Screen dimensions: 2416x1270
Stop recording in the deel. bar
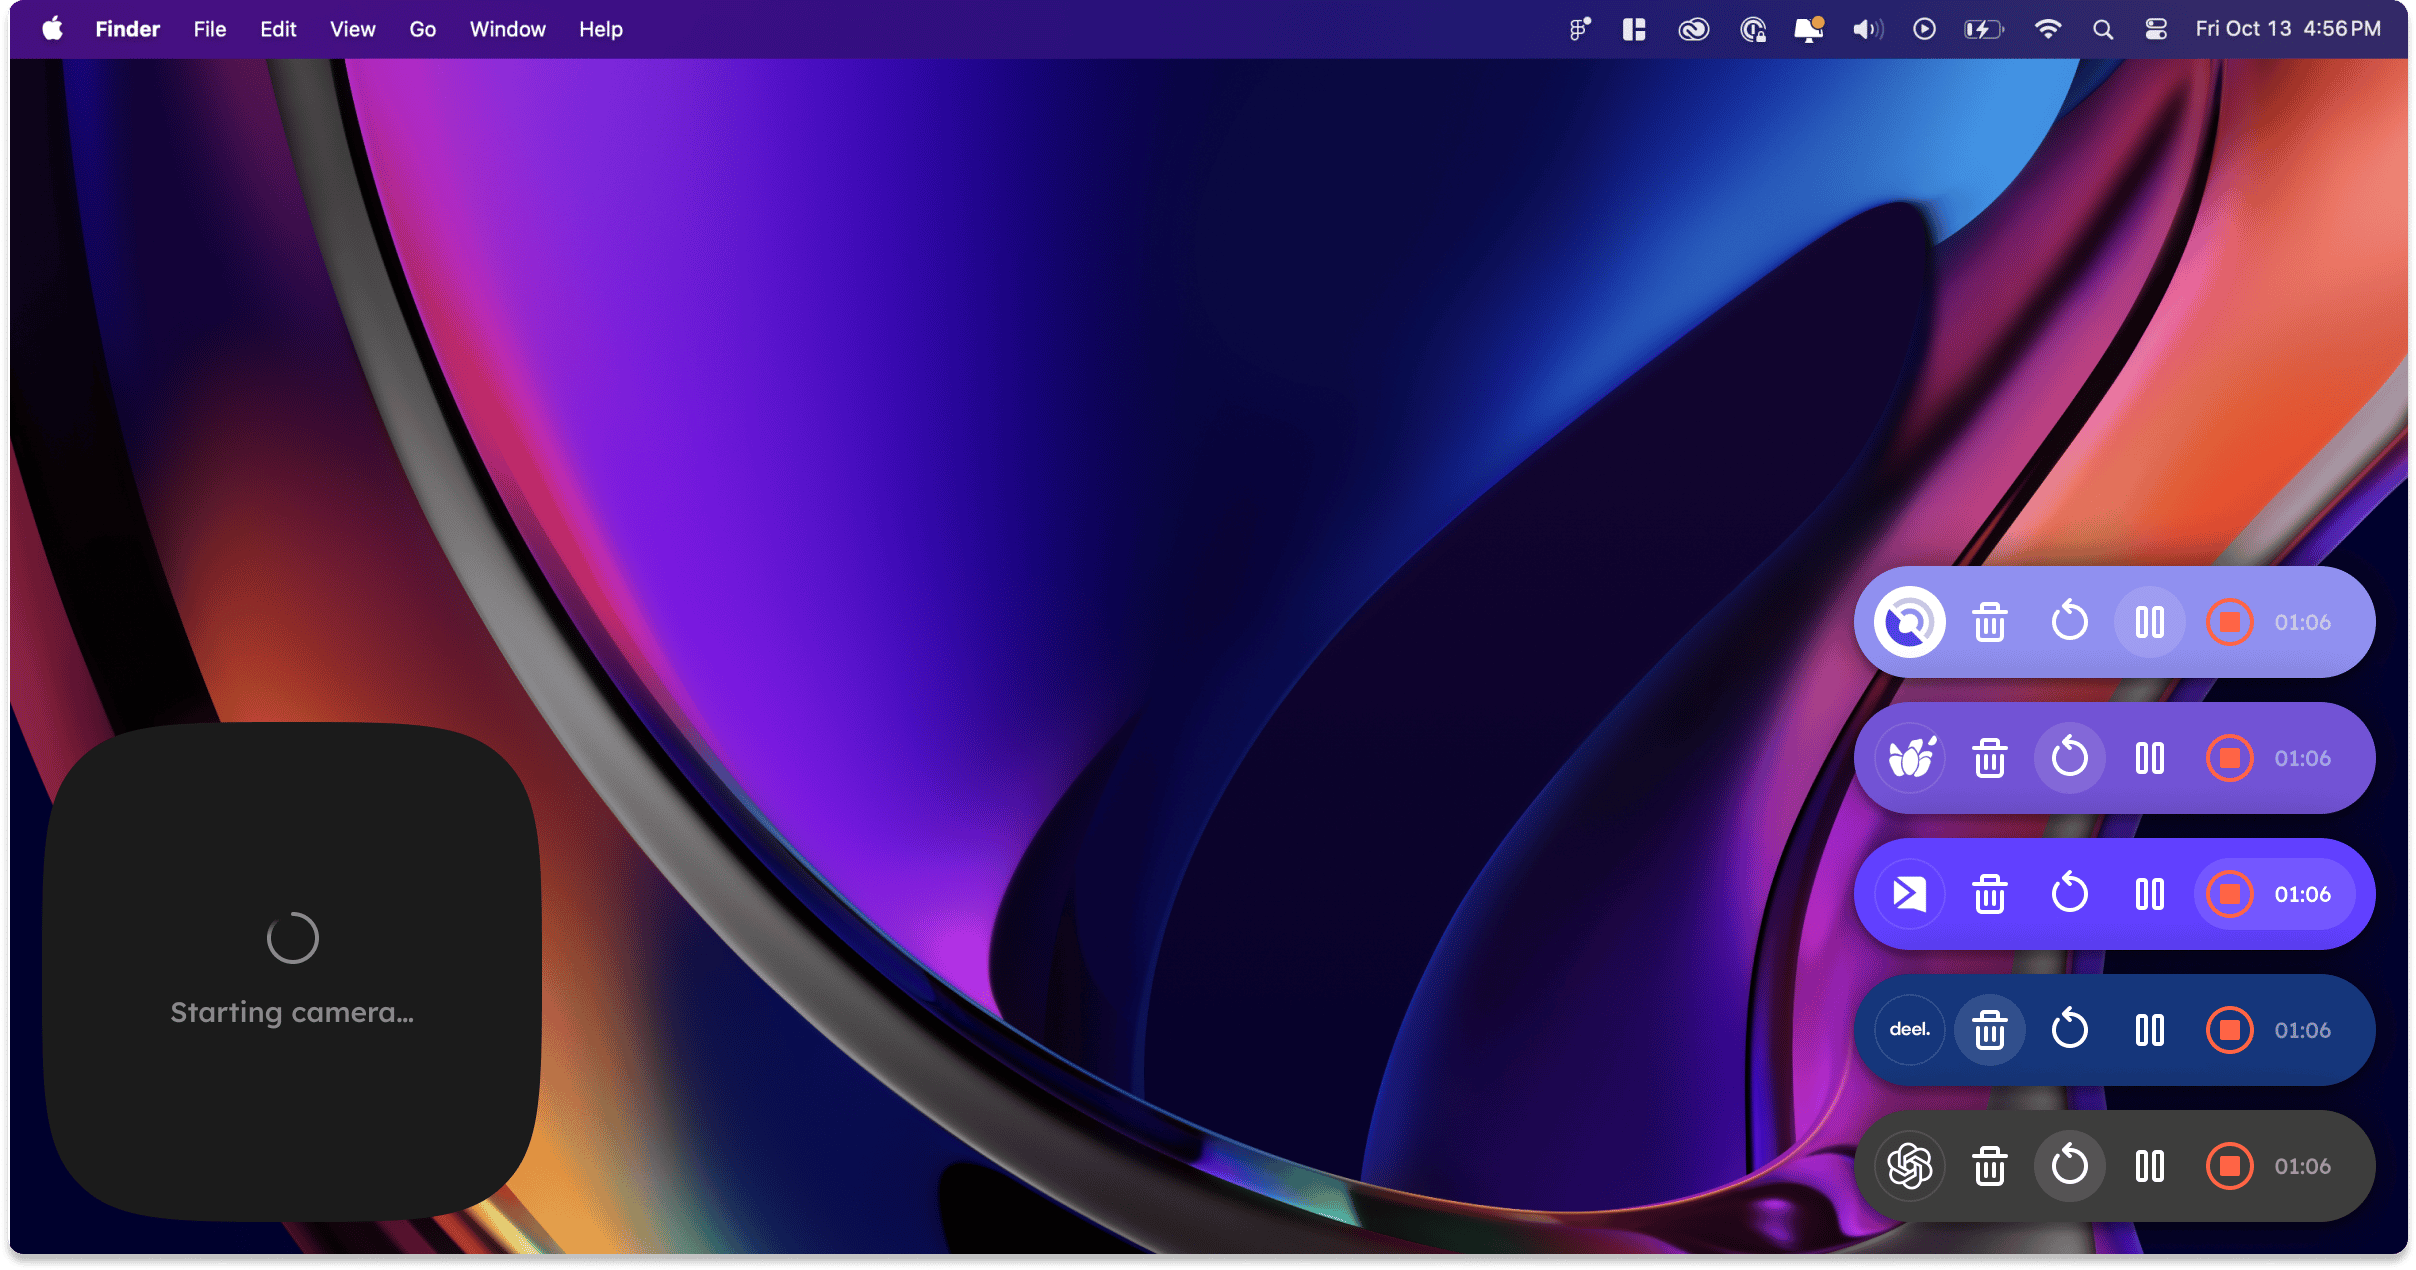(2229, 1030)
